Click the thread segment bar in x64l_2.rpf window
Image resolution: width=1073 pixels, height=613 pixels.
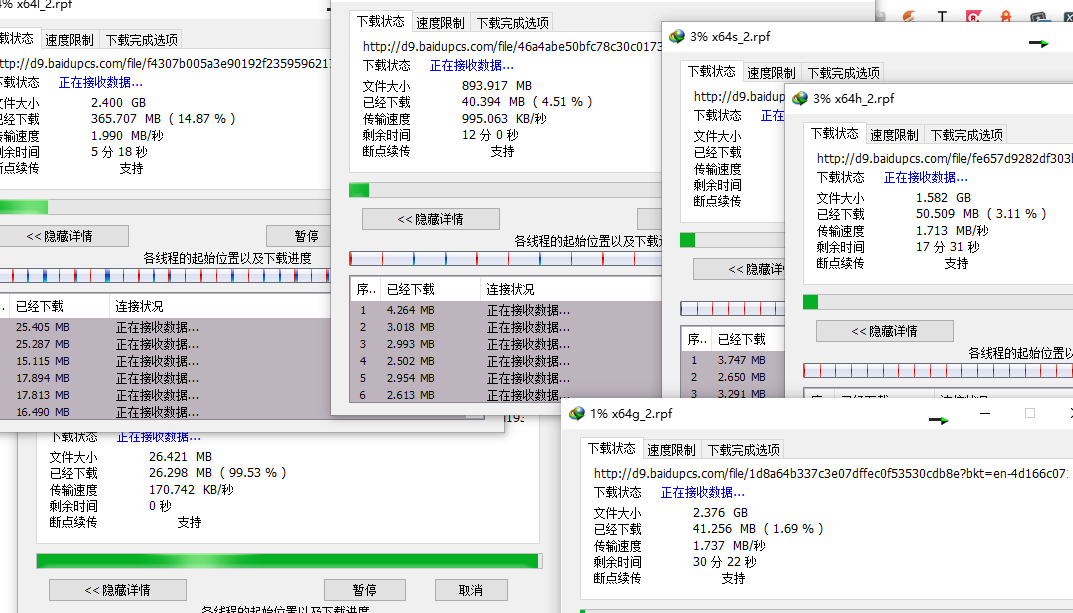click(166, 276)
